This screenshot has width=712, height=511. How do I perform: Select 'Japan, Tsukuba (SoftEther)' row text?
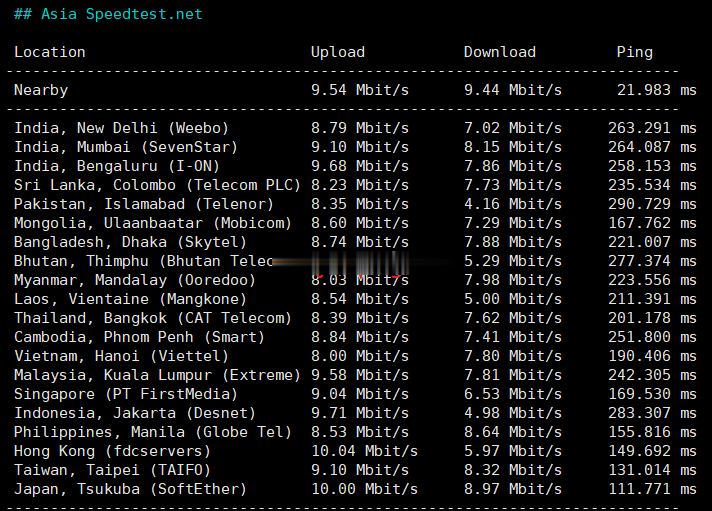[130, 490]
